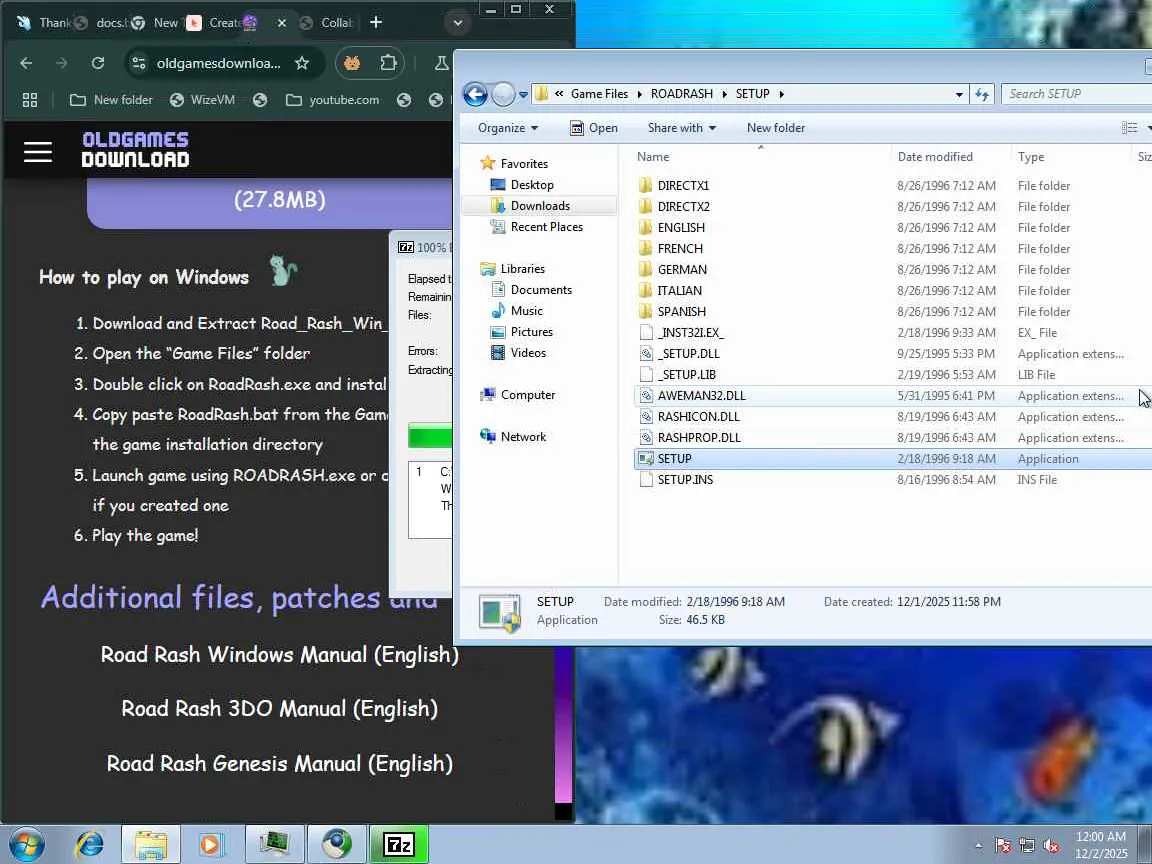1152x864 pixels.
Task: Open Windows Start button
Action: tap(26, 845)
